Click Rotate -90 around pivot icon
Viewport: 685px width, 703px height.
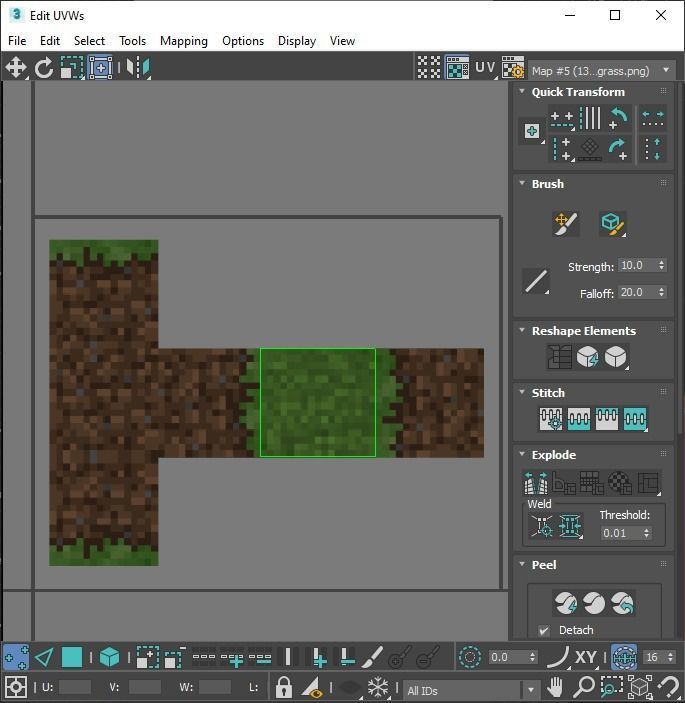point(619,119)
